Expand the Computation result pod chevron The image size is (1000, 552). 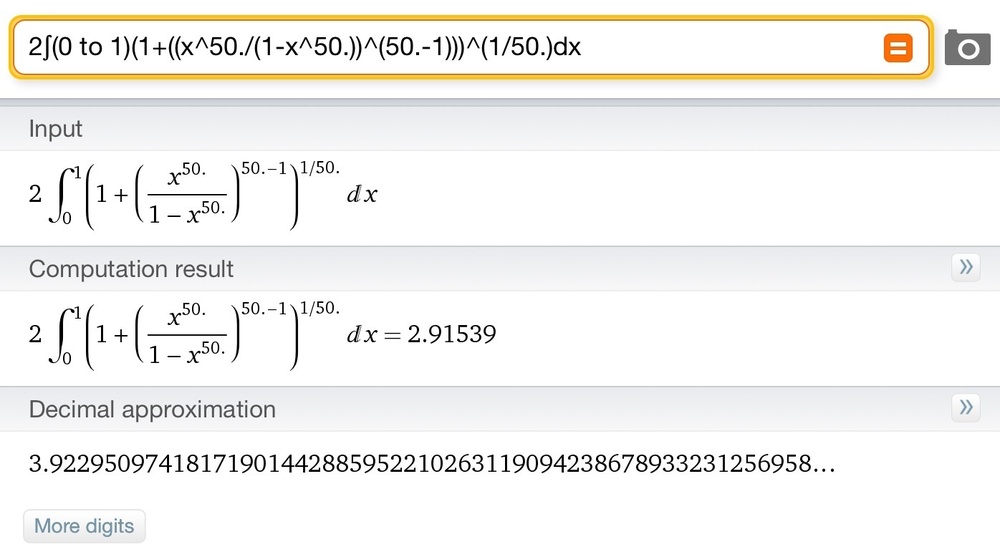click(966, 267)
